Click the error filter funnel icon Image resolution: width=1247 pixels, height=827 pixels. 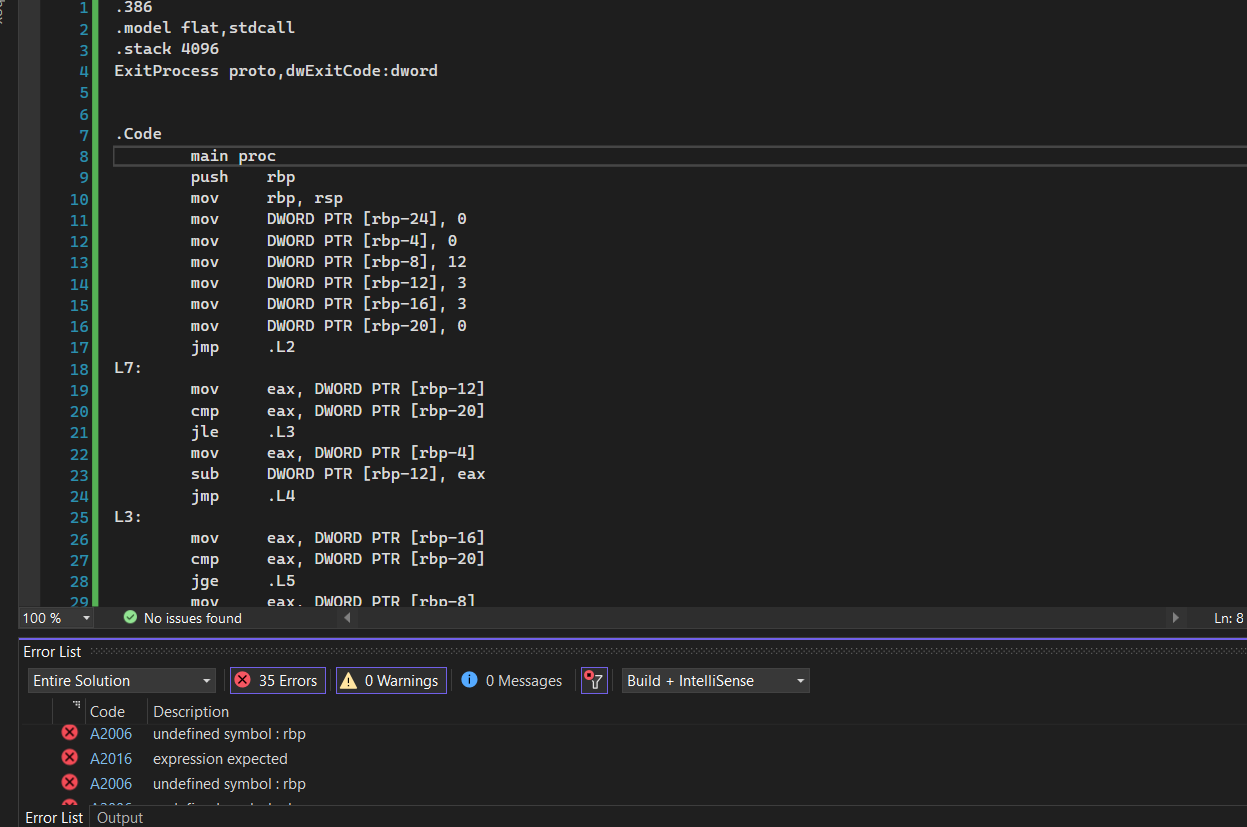(x=594, y=681)
